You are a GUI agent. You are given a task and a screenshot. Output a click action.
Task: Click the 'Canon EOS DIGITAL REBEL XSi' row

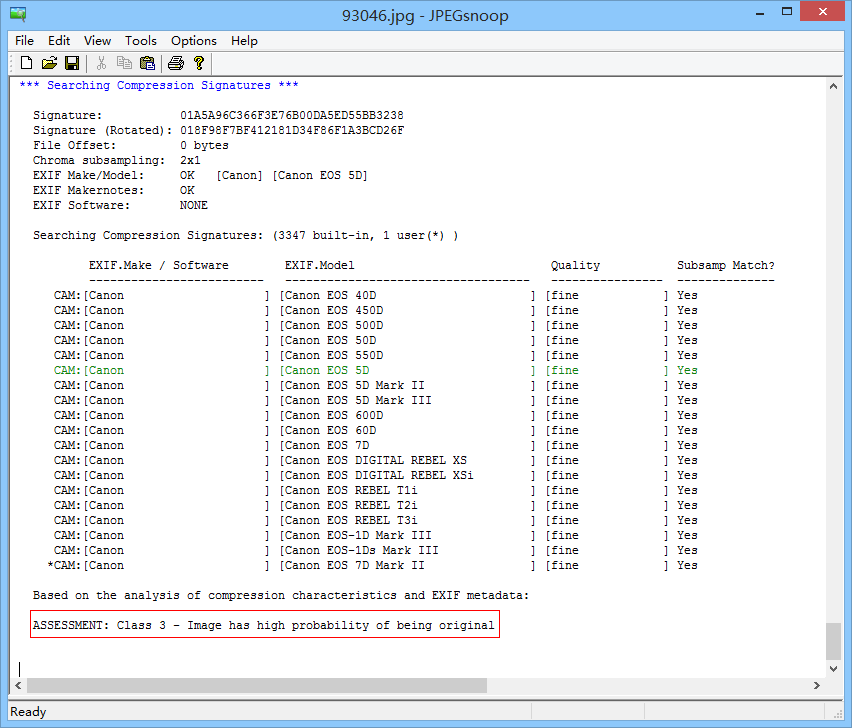tap(375, 475)
